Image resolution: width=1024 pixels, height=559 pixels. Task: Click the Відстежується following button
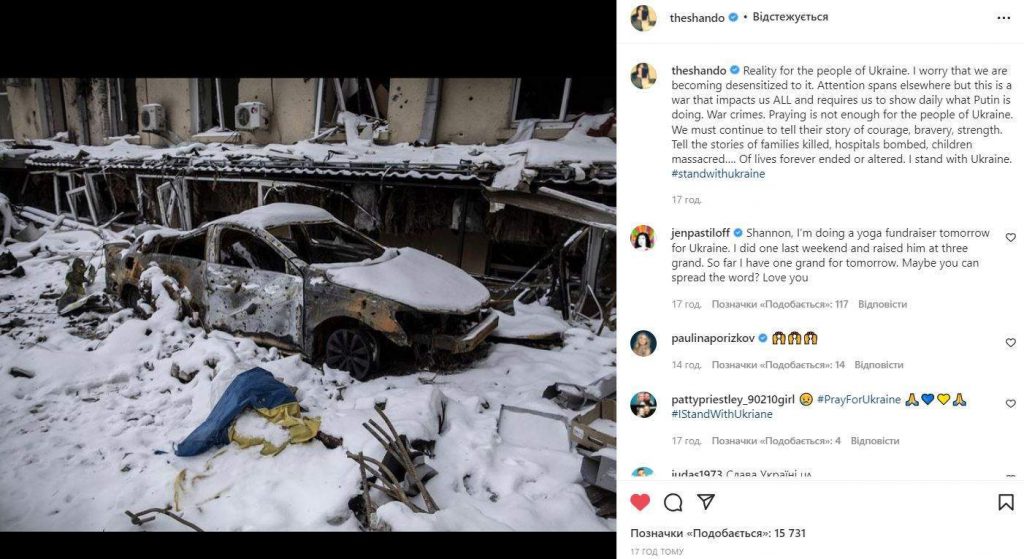pyautogui.click(x=790, y=17)
